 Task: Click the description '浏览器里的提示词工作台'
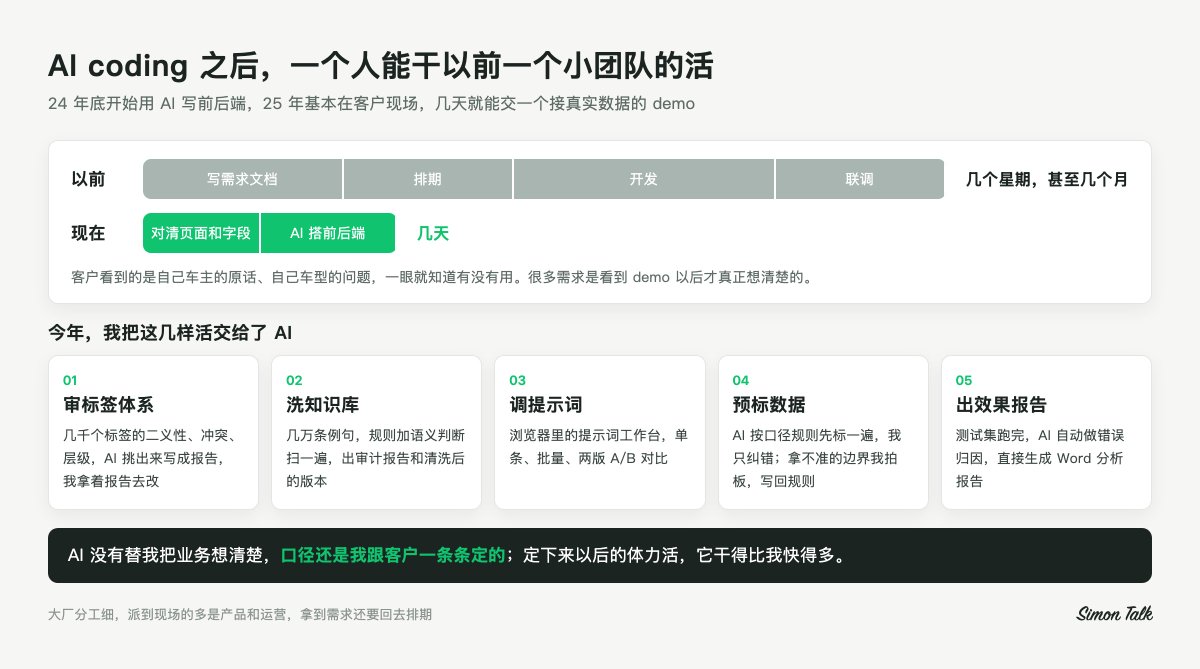[x=598, y=447]
